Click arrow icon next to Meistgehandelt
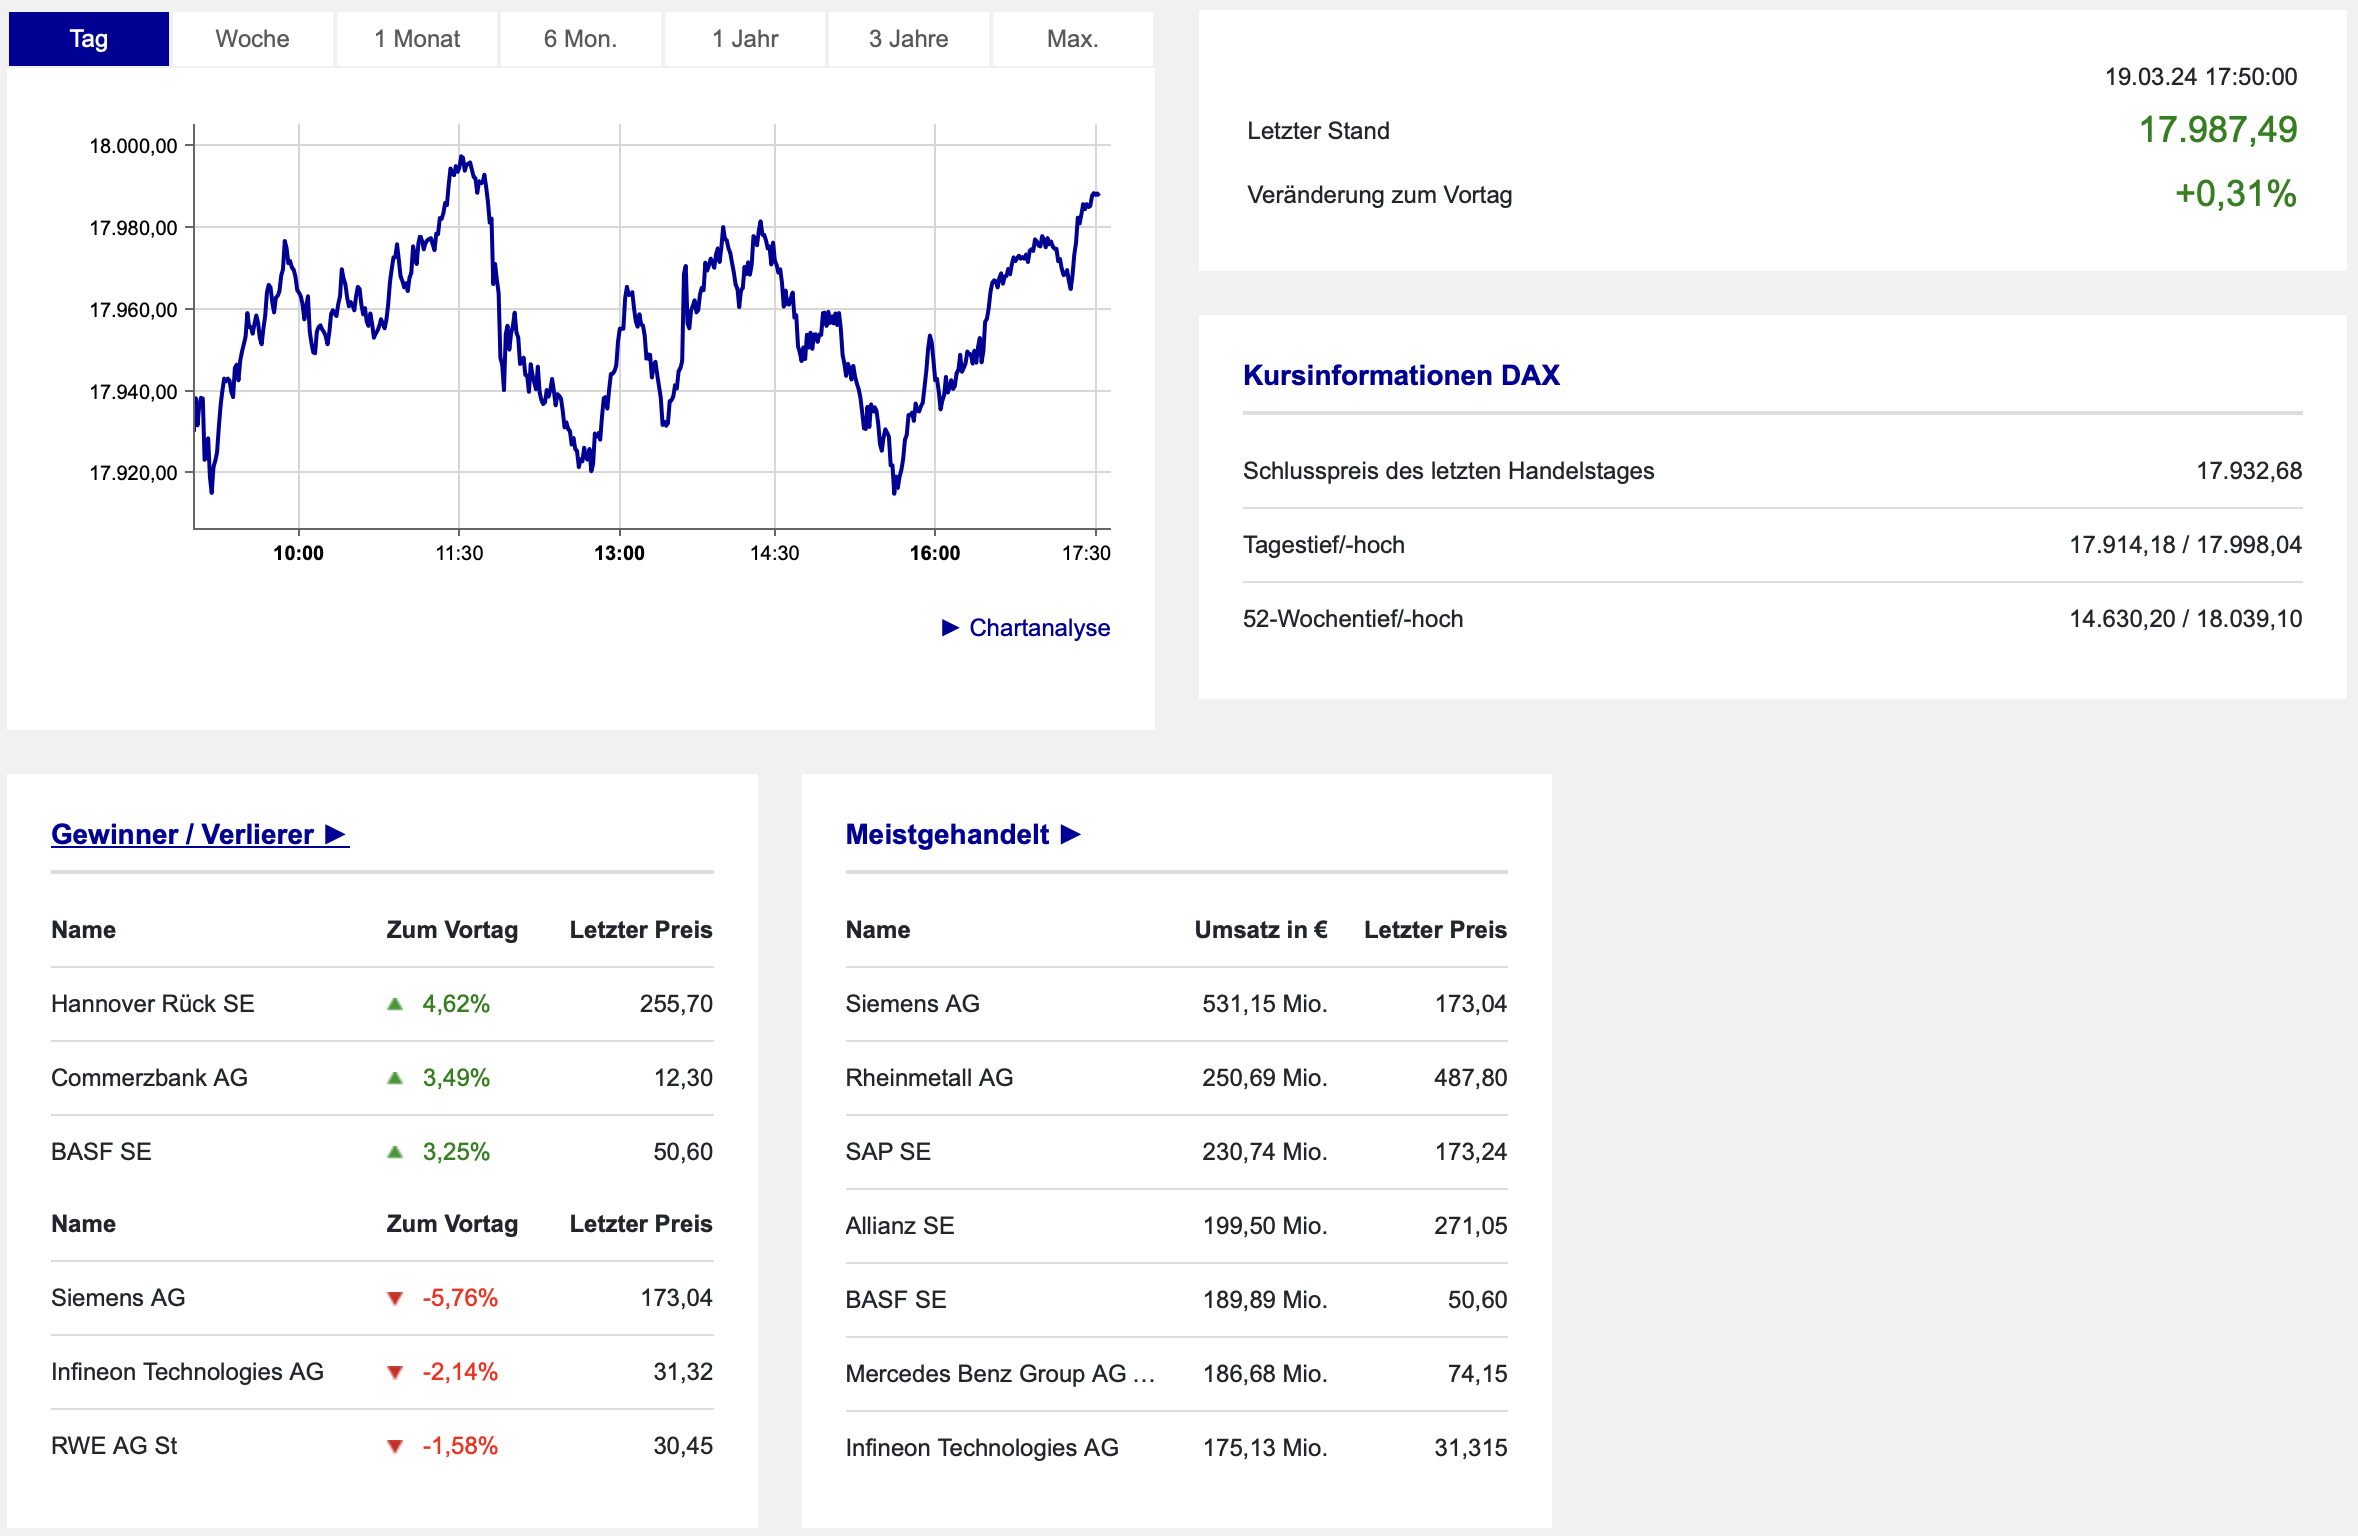 coord(1071,834)
